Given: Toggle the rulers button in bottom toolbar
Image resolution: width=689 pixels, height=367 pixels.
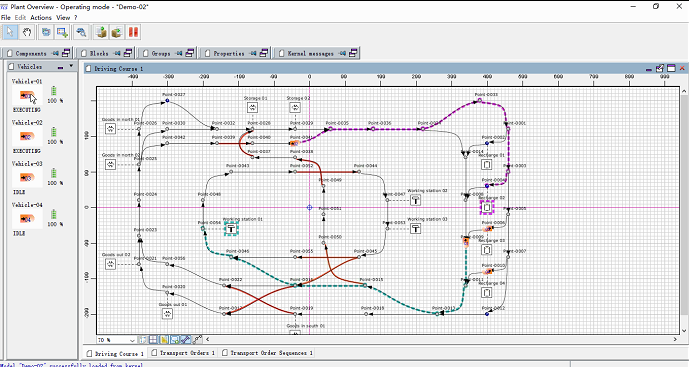Looking at the screenshot, I should point(142,340).
